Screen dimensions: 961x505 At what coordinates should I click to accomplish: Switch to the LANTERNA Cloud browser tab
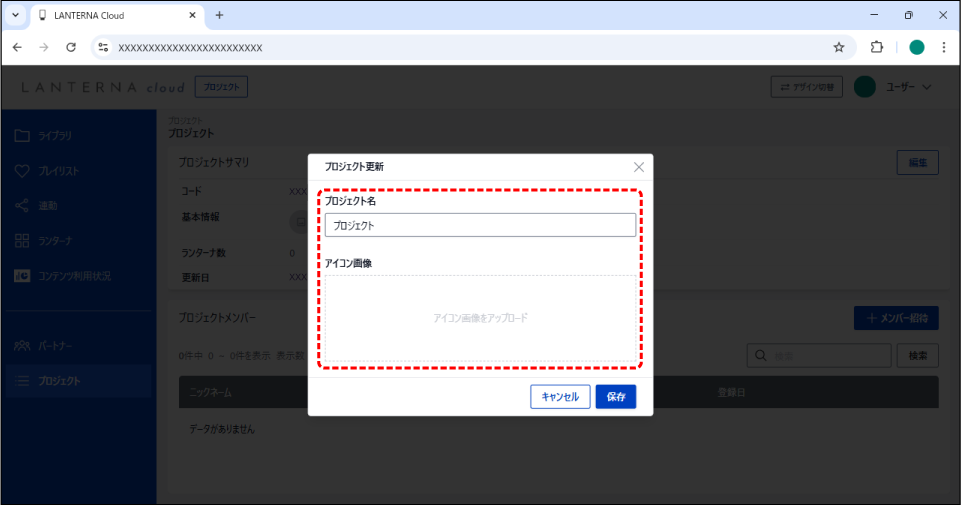click(x=110, y=15)
